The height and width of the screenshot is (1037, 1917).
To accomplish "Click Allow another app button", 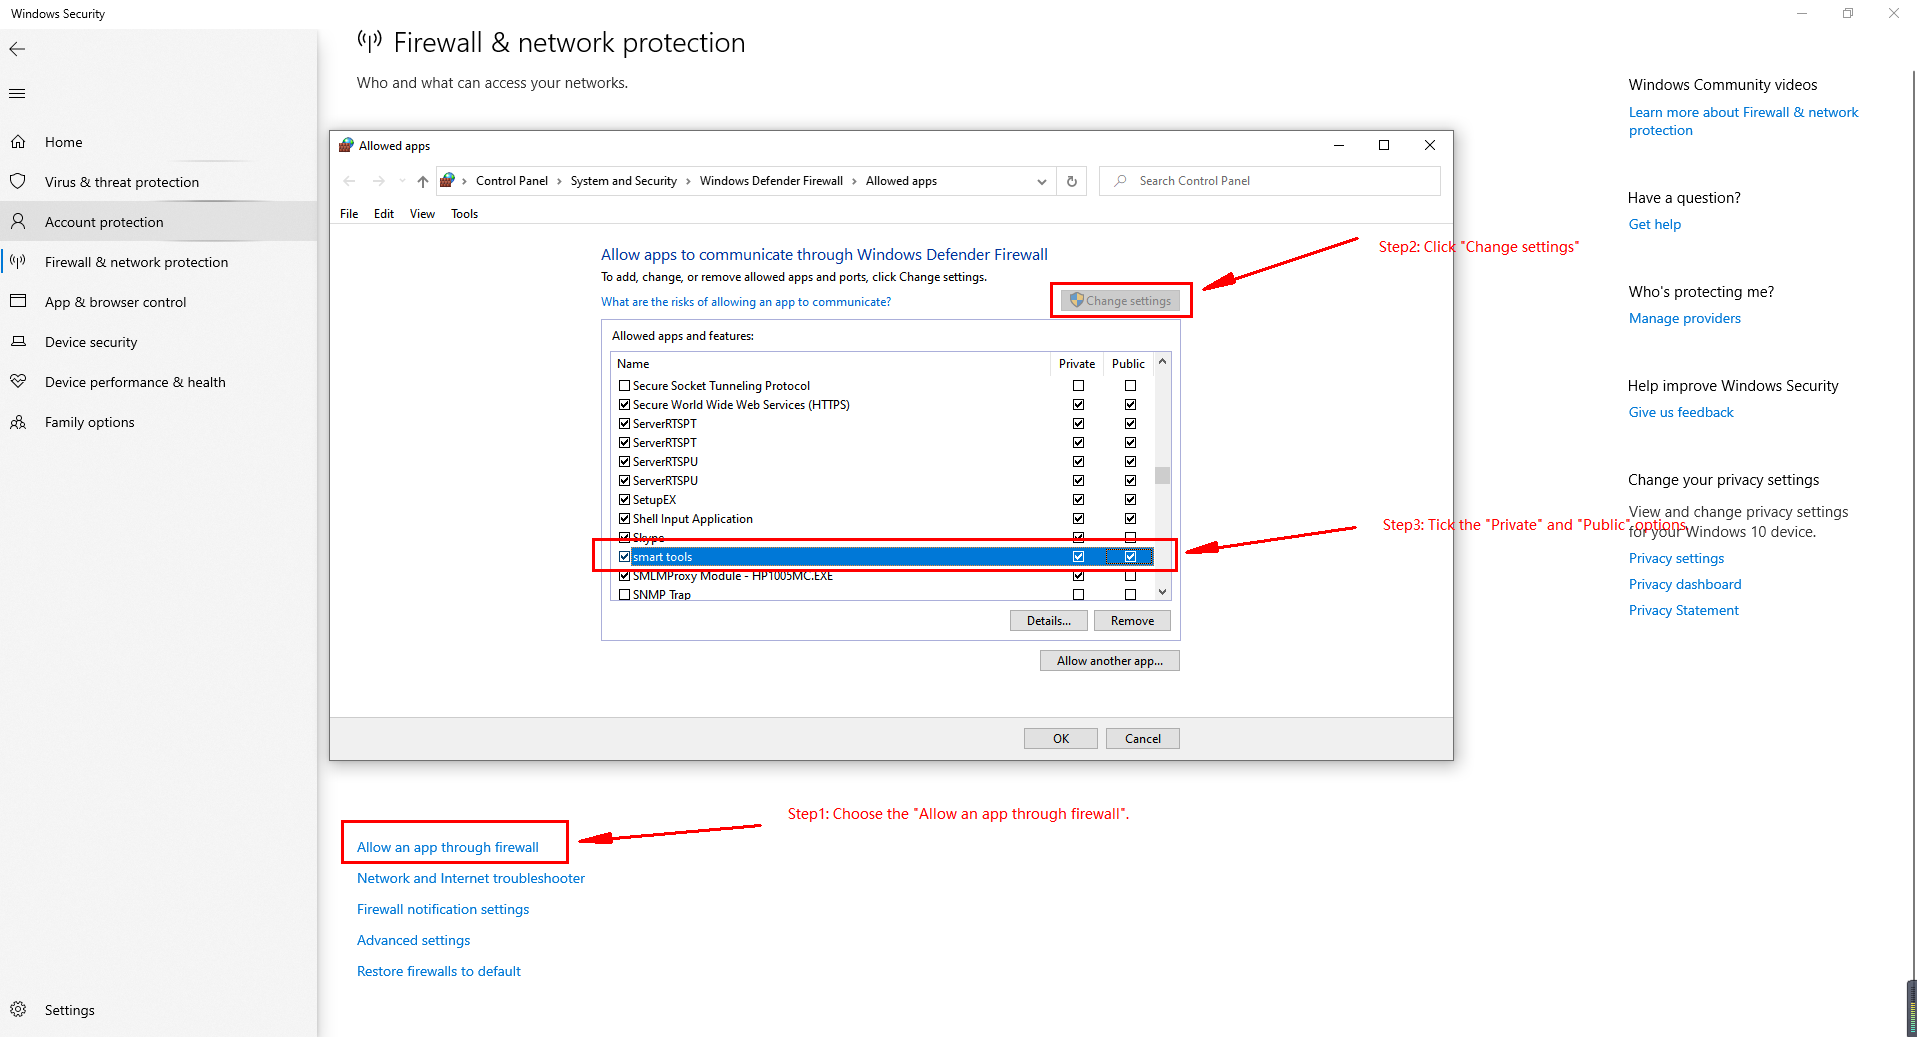I will click(1110, 661).
